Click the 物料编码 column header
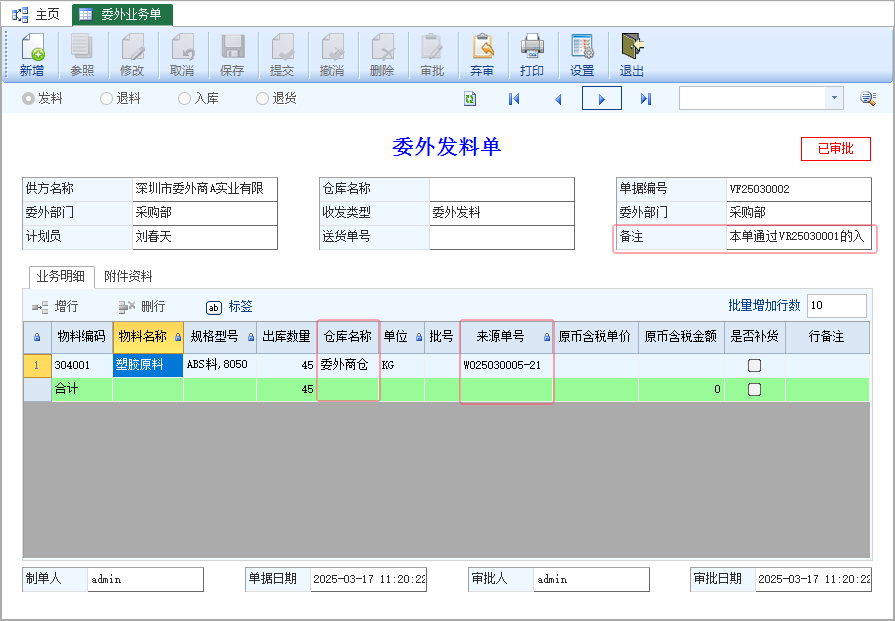This screenshot has height=621, width=895. point(82,337)
